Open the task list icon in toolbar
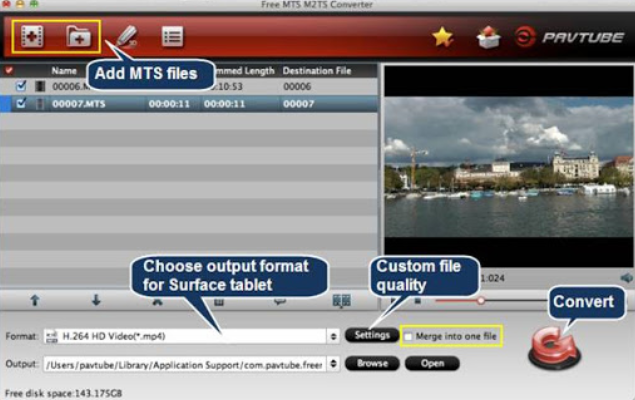 point(173,36)
